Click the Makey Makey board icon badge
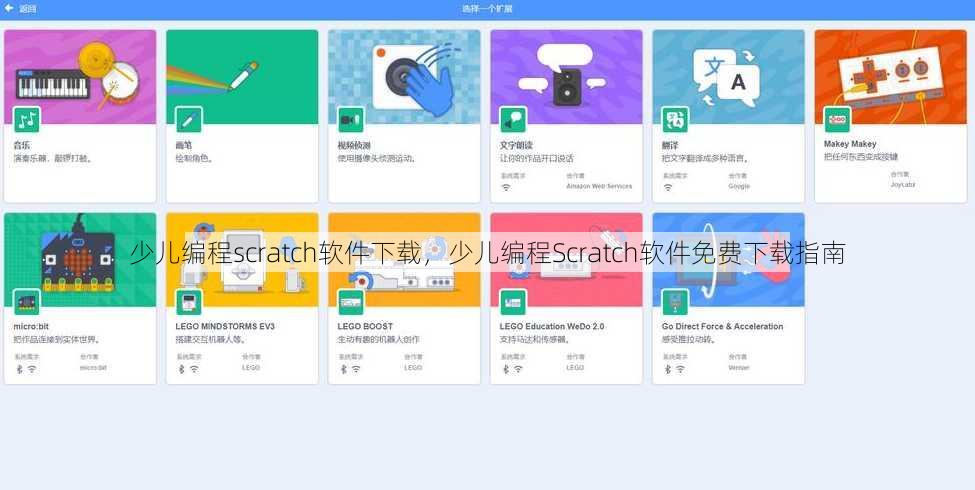This screenshot has height=490, width=975. point(837,119)
